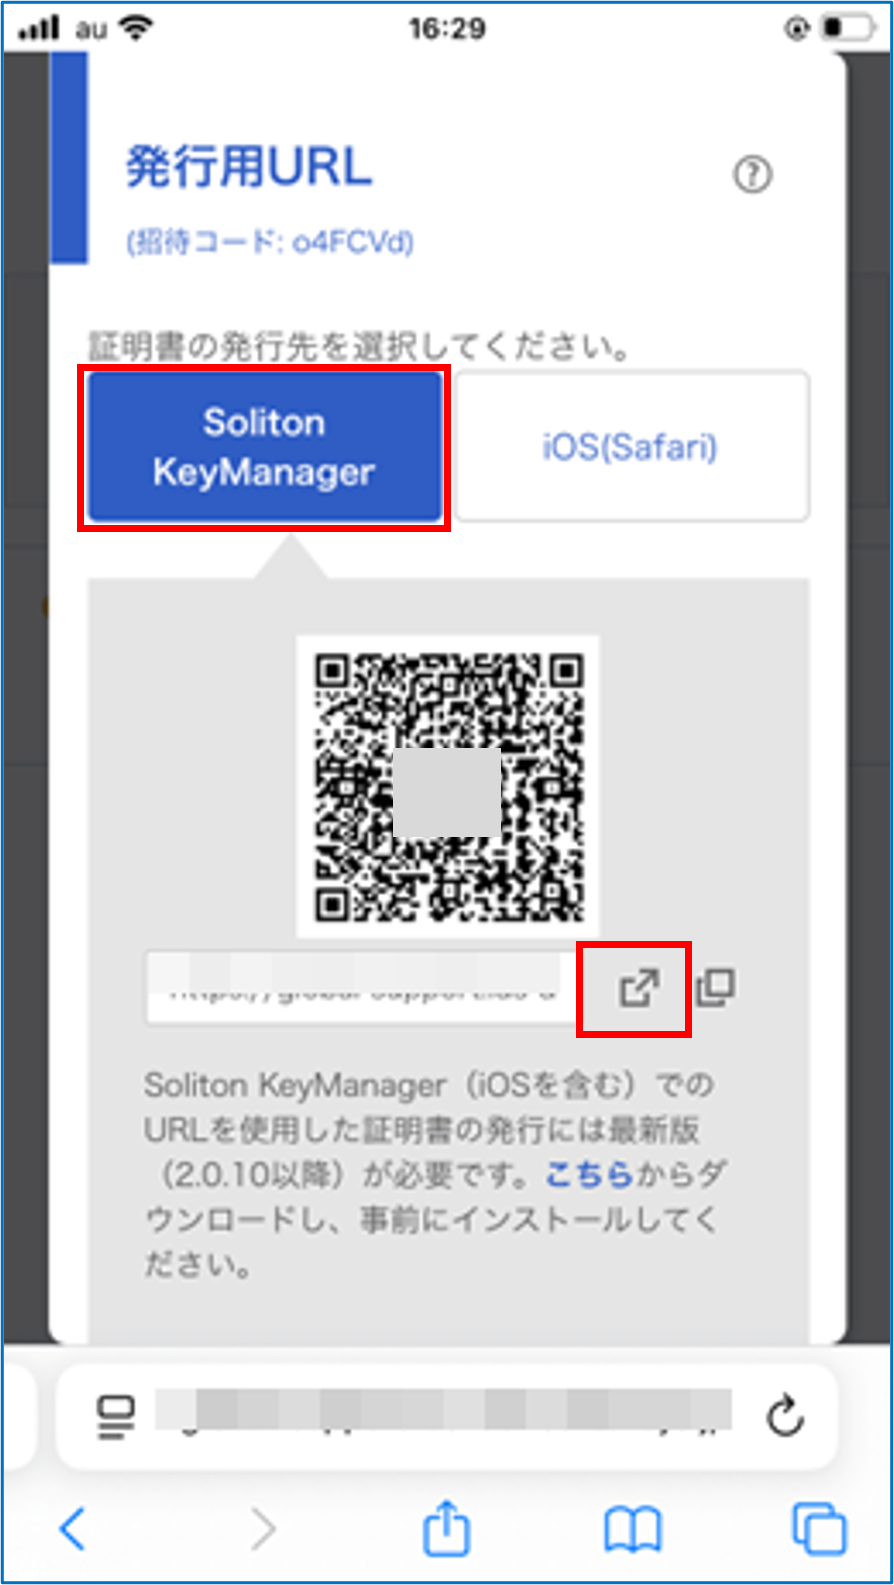Open the issuance URL in external app
Screen dimensions: 894x1585
(x=637, y=988)
